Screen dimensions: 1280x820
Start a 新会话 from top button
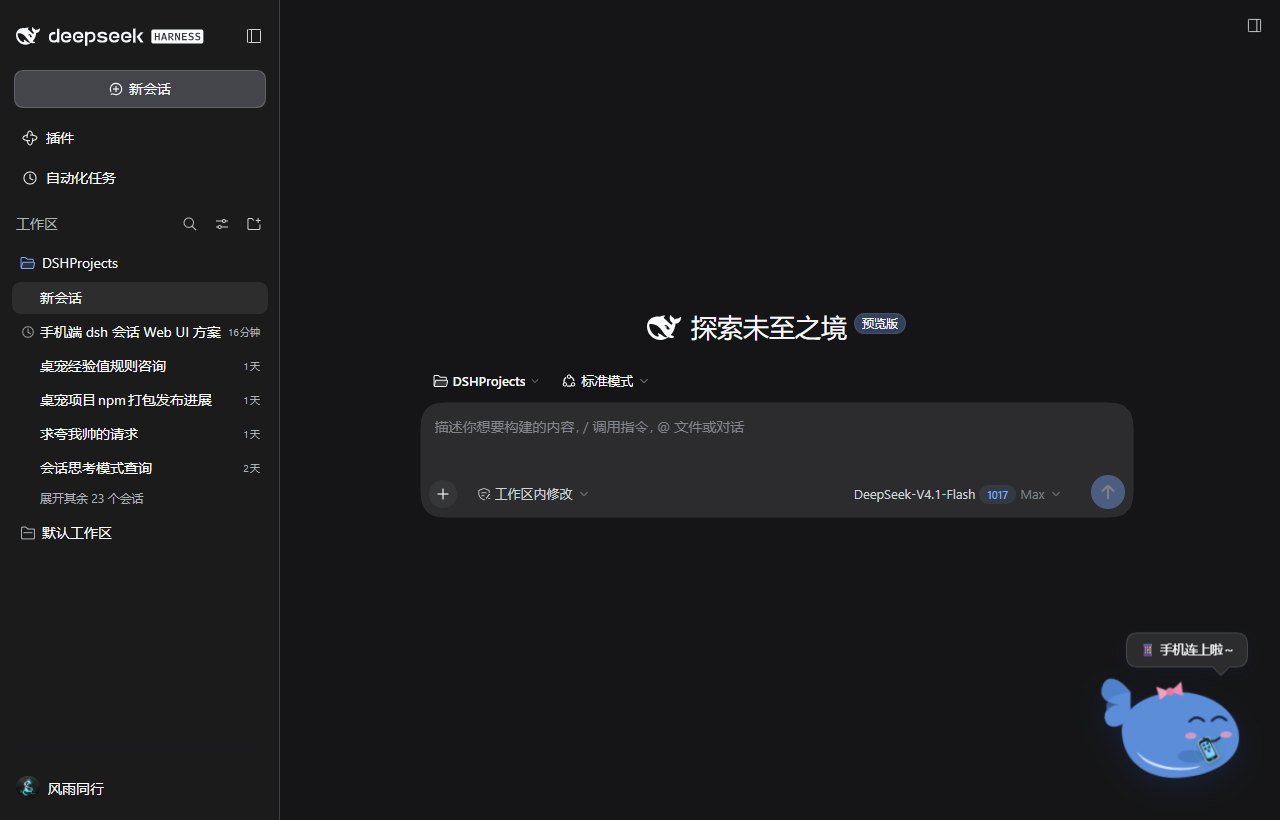pos(140,89)
